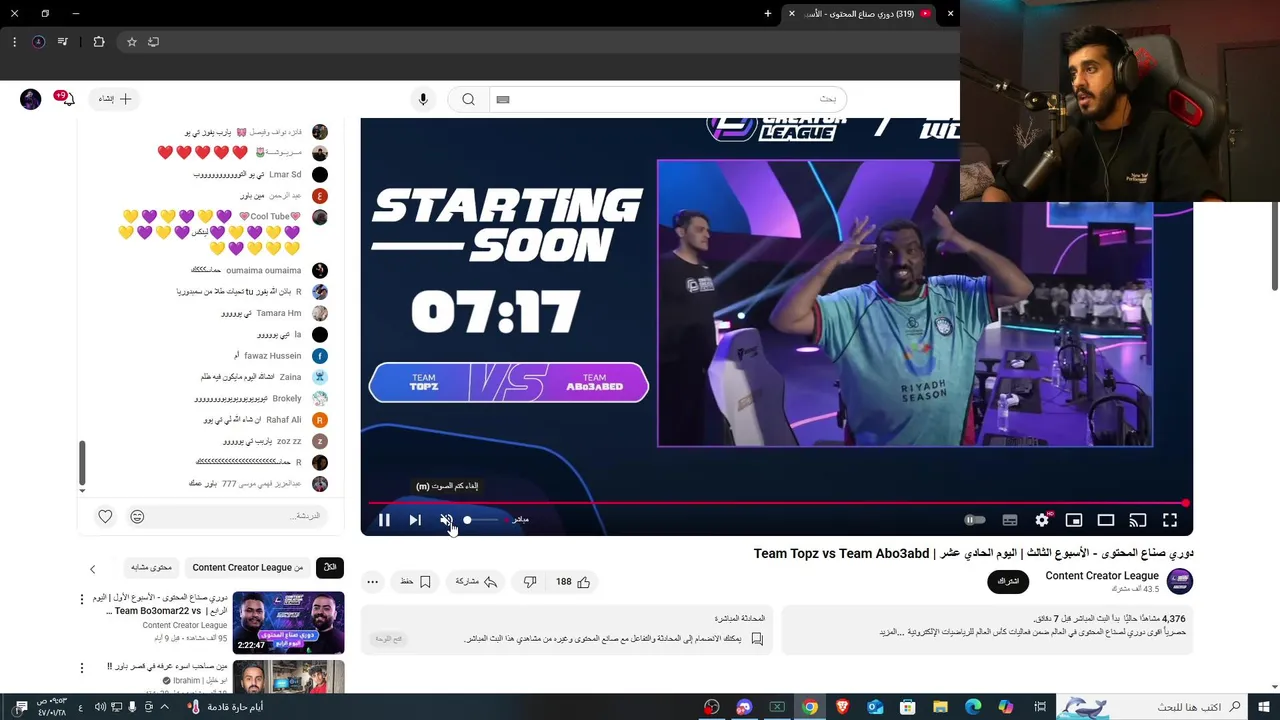Open the emoji picker in live chat
This screenshot has height=720, width=1280.
[137, 516]
